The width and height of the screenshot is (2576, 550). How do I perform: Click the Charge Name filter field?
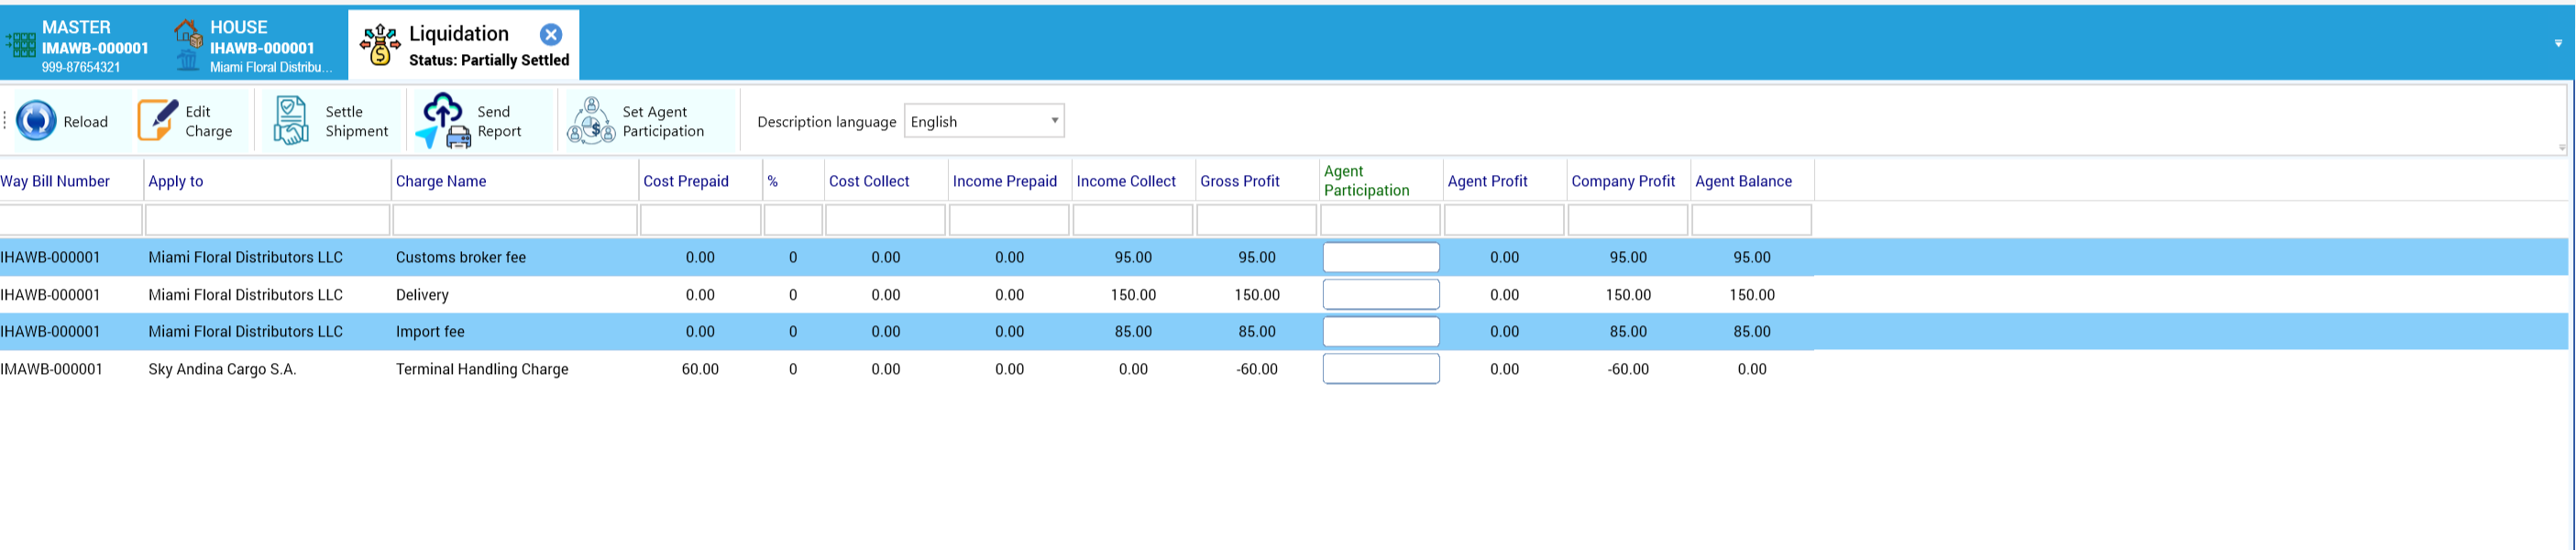(x=515, y=220)
